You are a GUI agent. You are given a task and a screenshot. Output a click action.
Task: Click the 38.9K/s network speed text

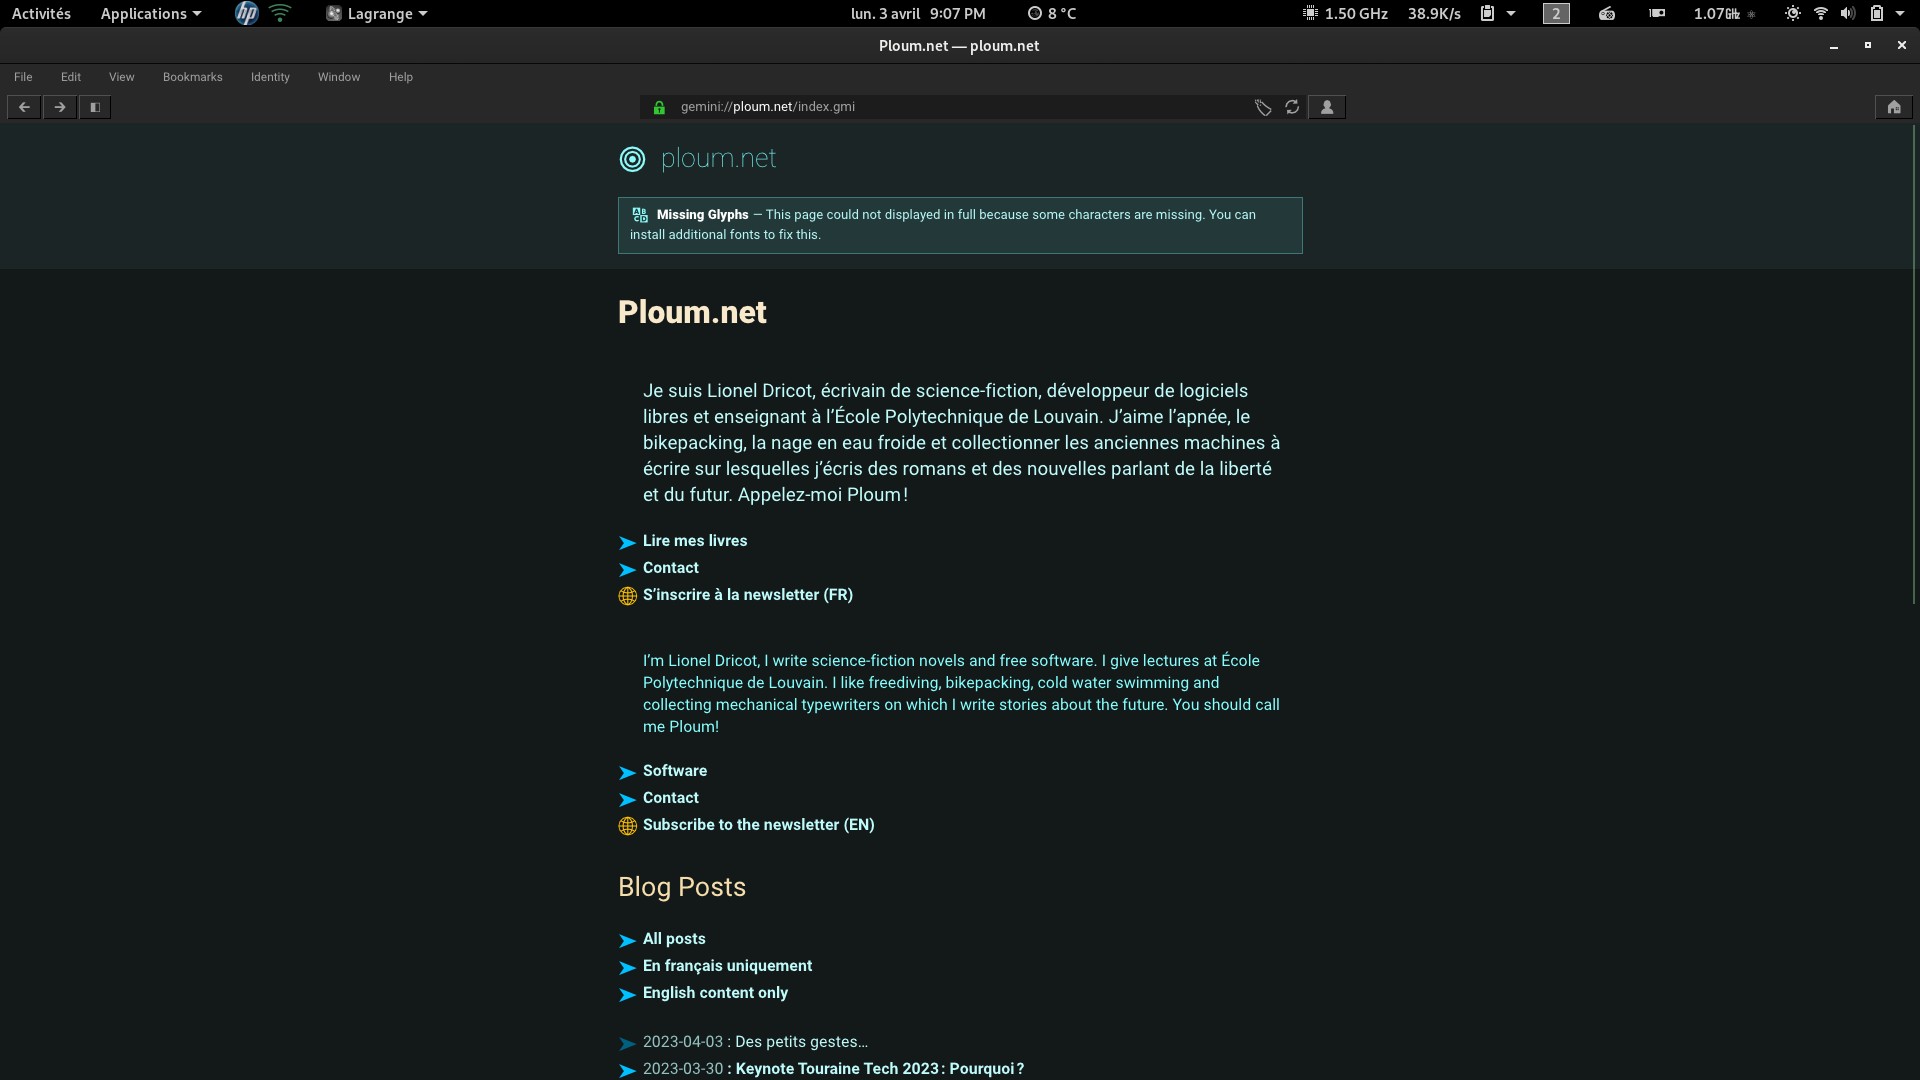(1434, 13)
